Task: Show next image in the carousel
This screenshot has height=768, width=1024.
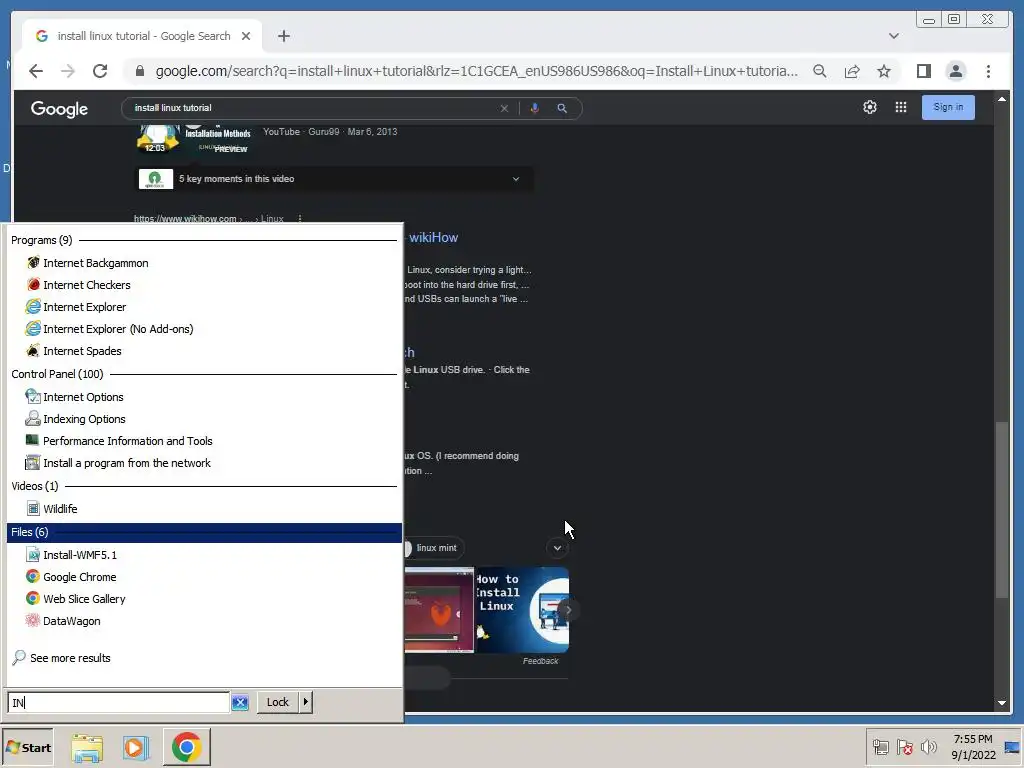Action: pos(569,610)
